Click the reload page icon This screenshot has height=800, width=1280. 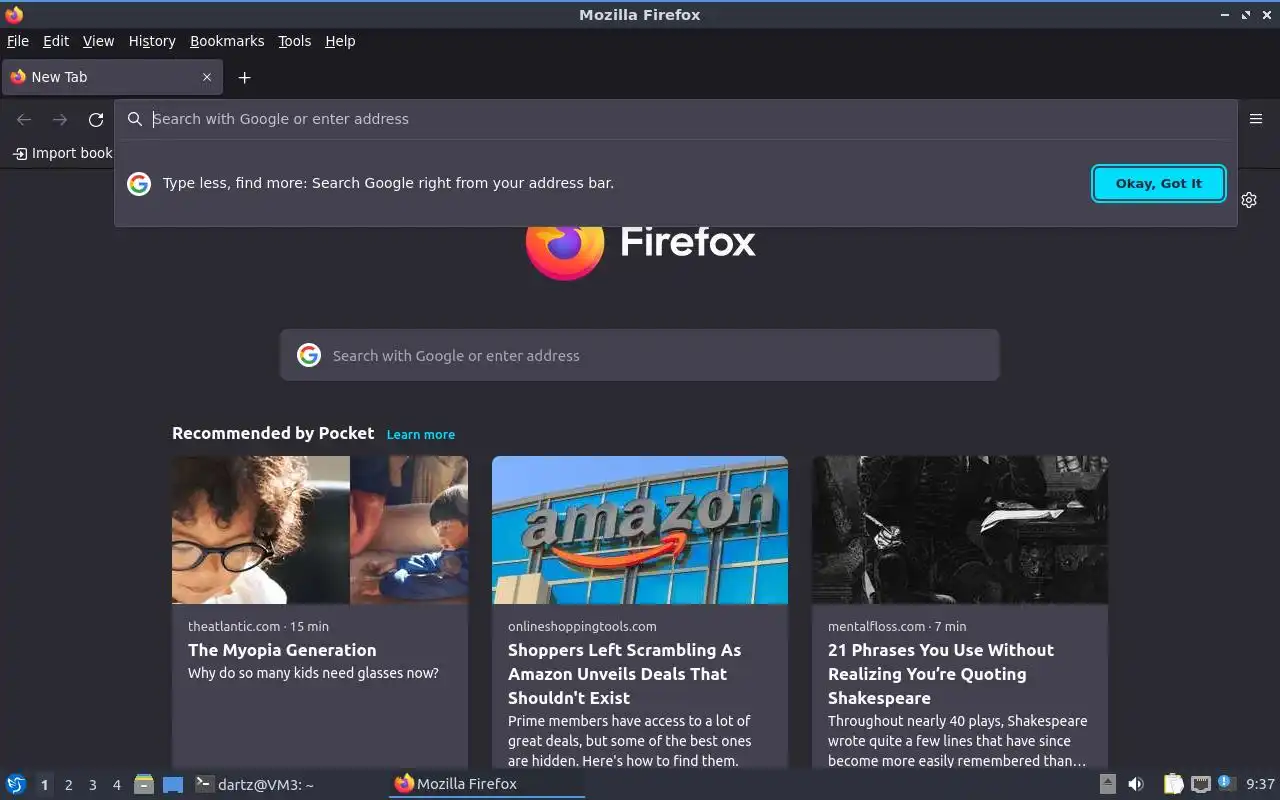[96, 120]
